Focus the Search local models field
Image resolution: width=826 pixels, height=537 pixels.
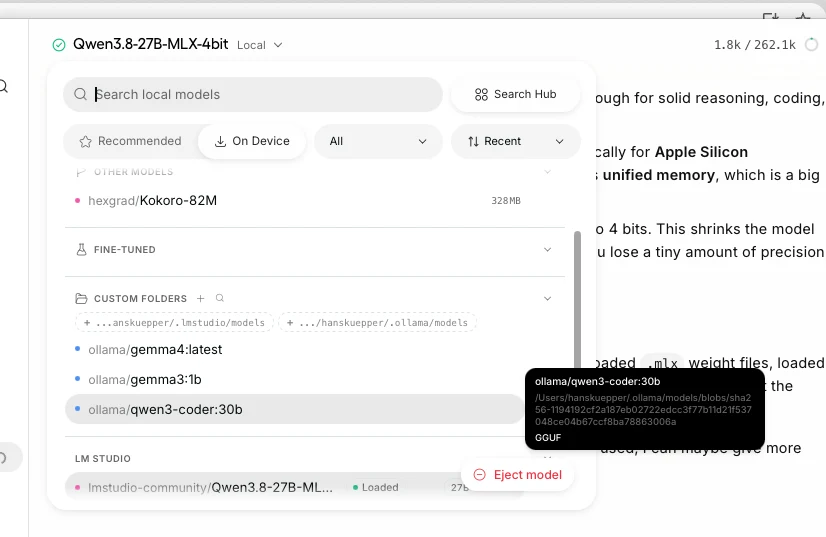point(253,94)
